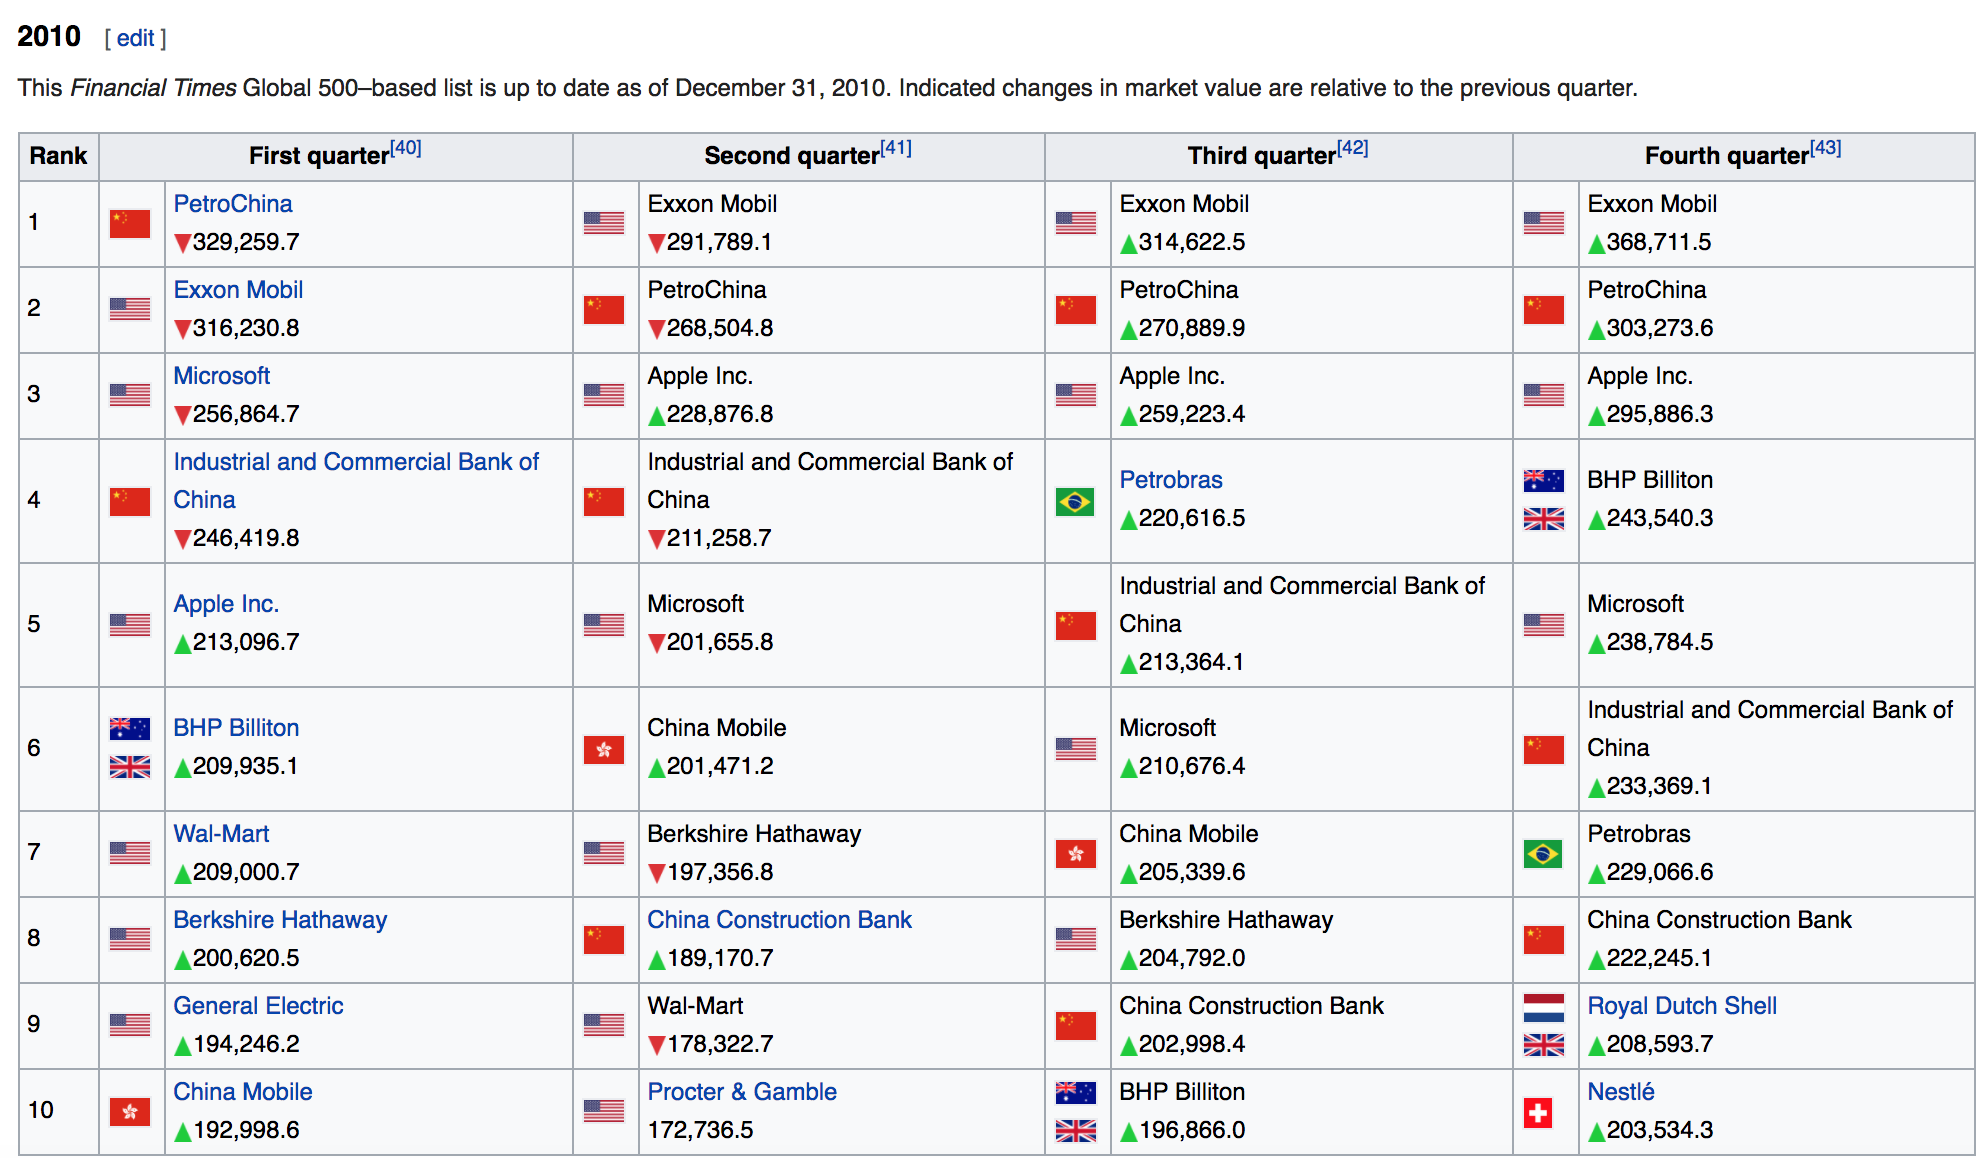The height and width of the screenshot is (1158, 1976).
Task: Click the Brazil flag next to the Petrobras link
Action: click(x=1075, y=501)
